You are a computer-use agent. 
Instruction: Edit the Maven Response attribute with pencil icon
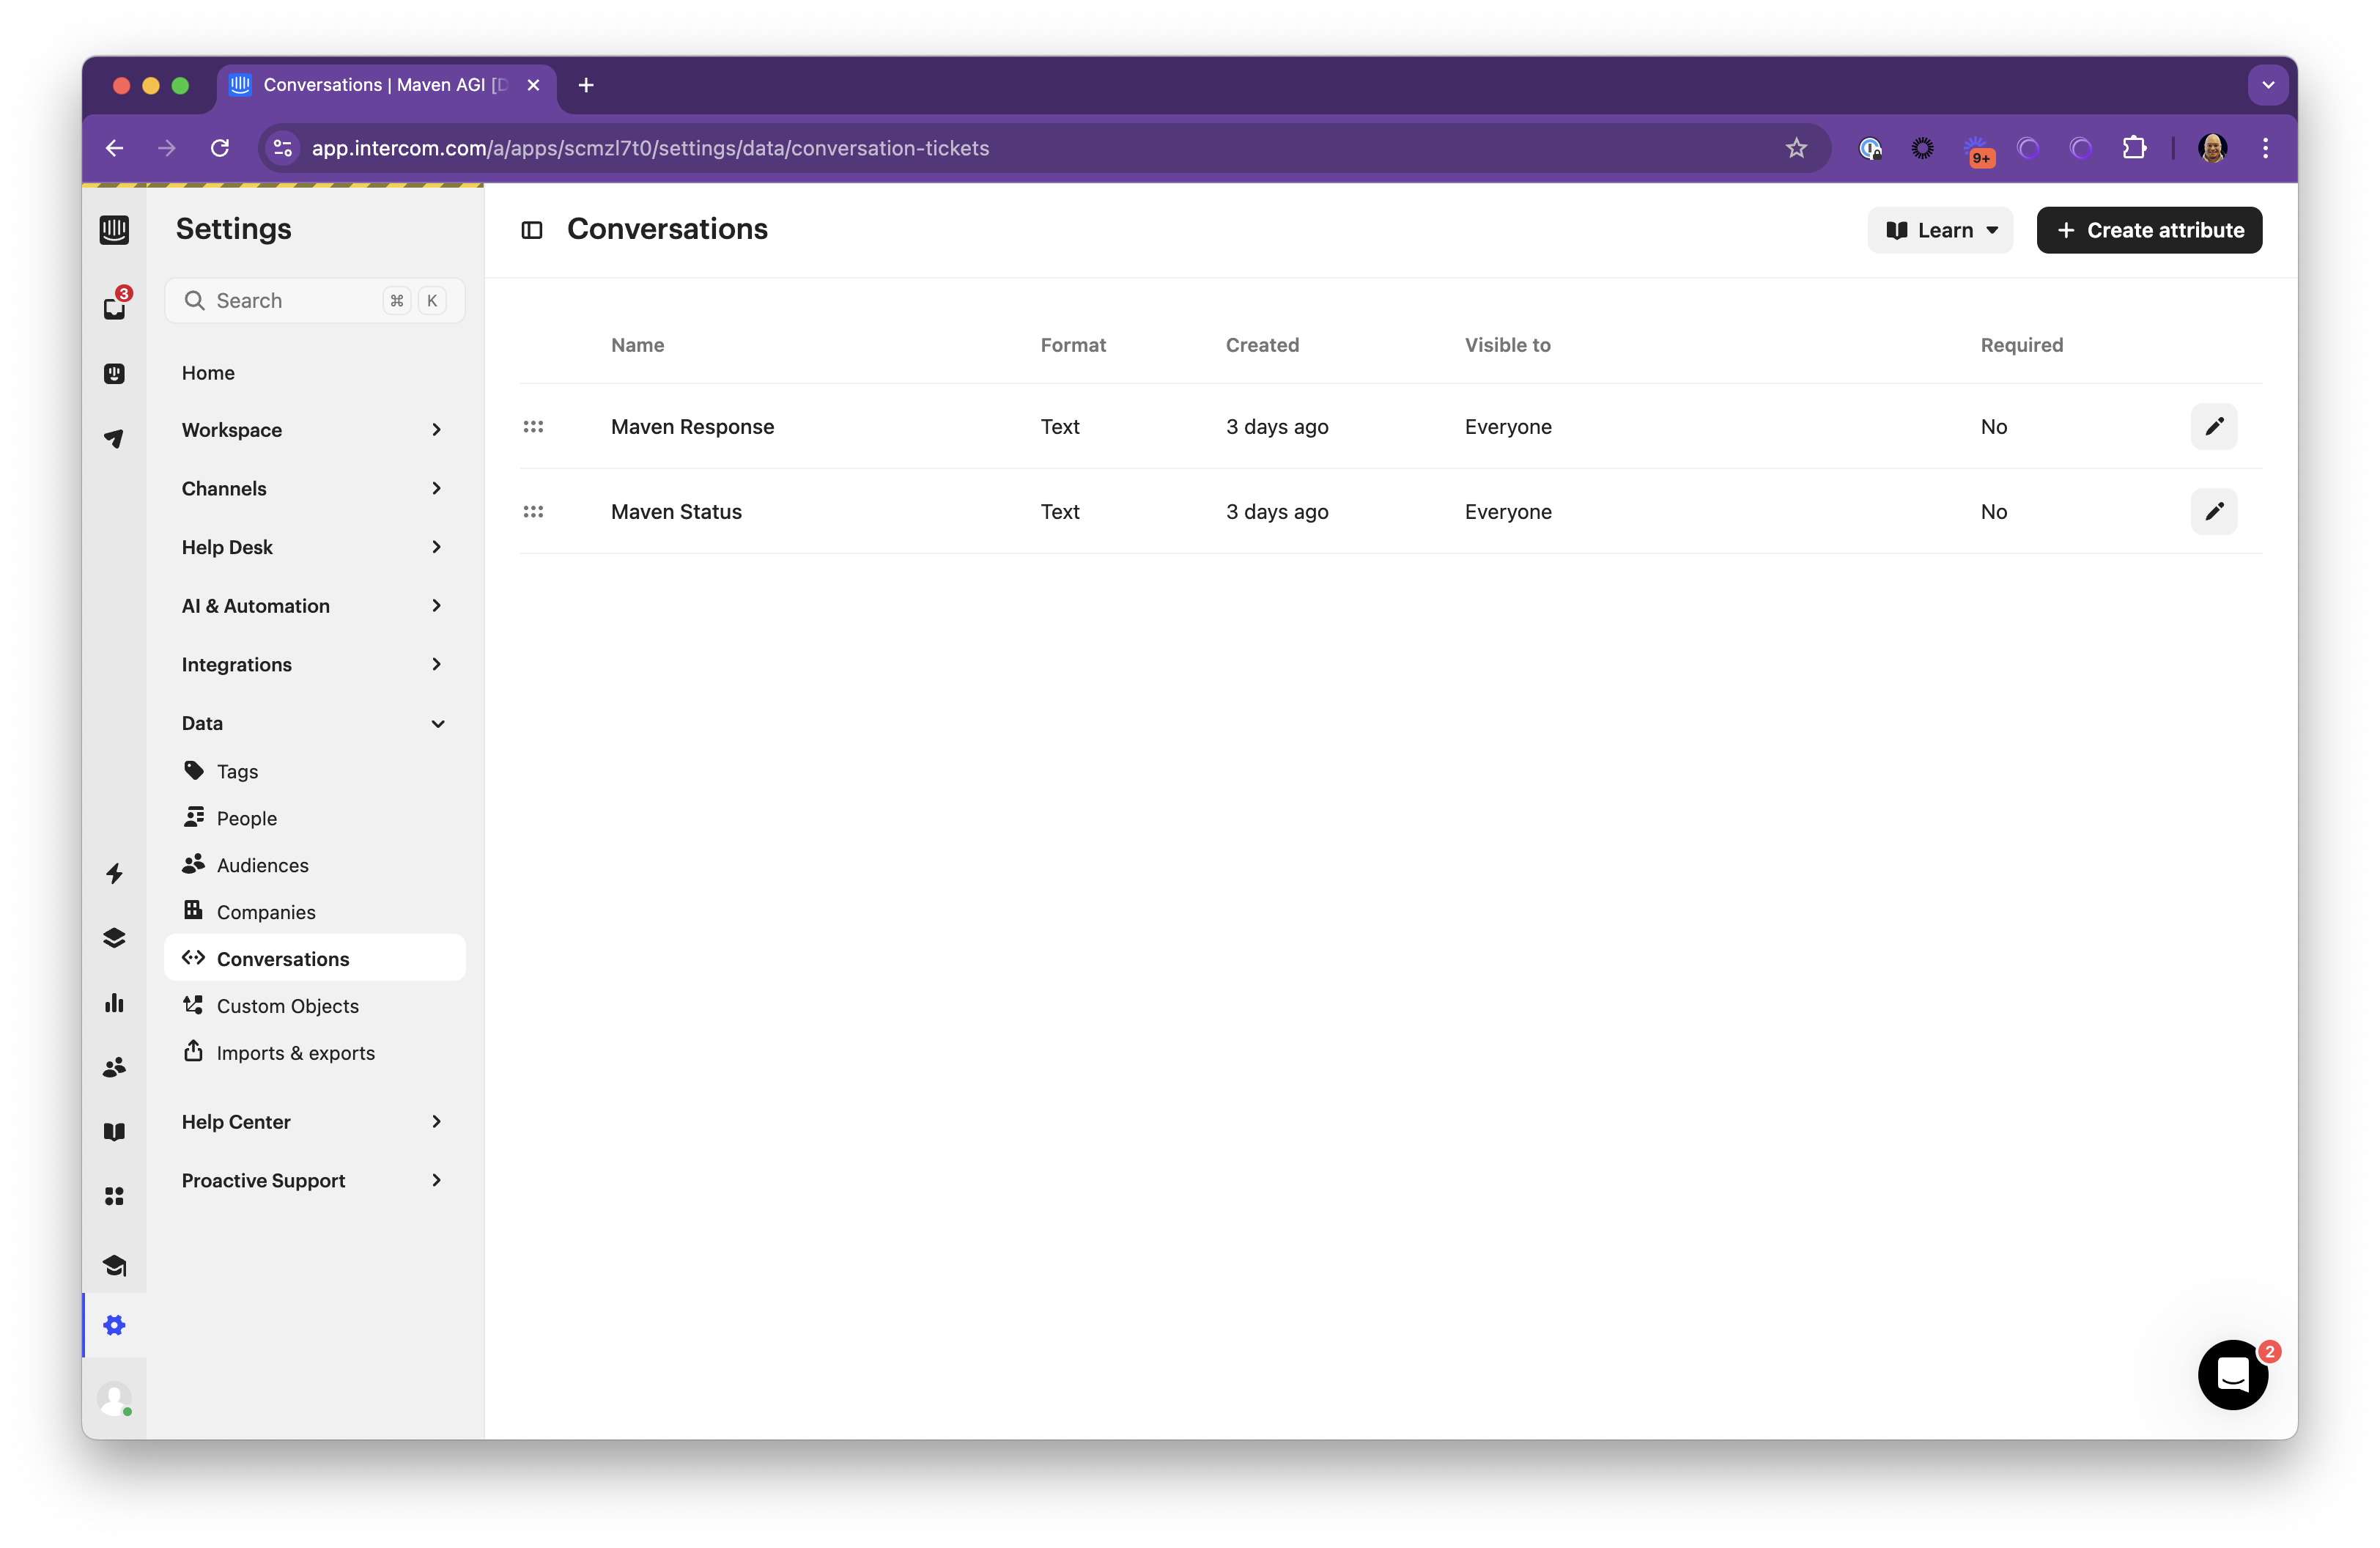2214,426
